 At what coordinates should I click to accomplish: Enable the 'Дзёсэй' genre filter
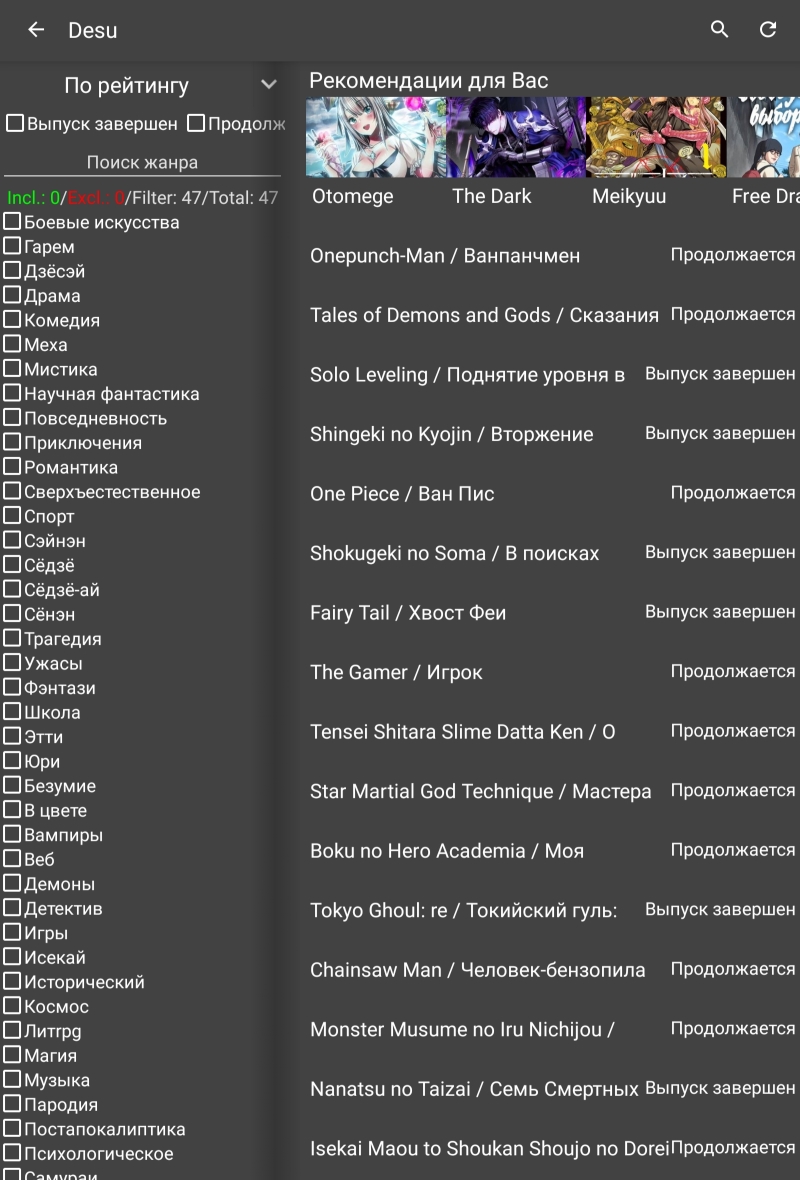pyautogui.click(x=12, y=270)
